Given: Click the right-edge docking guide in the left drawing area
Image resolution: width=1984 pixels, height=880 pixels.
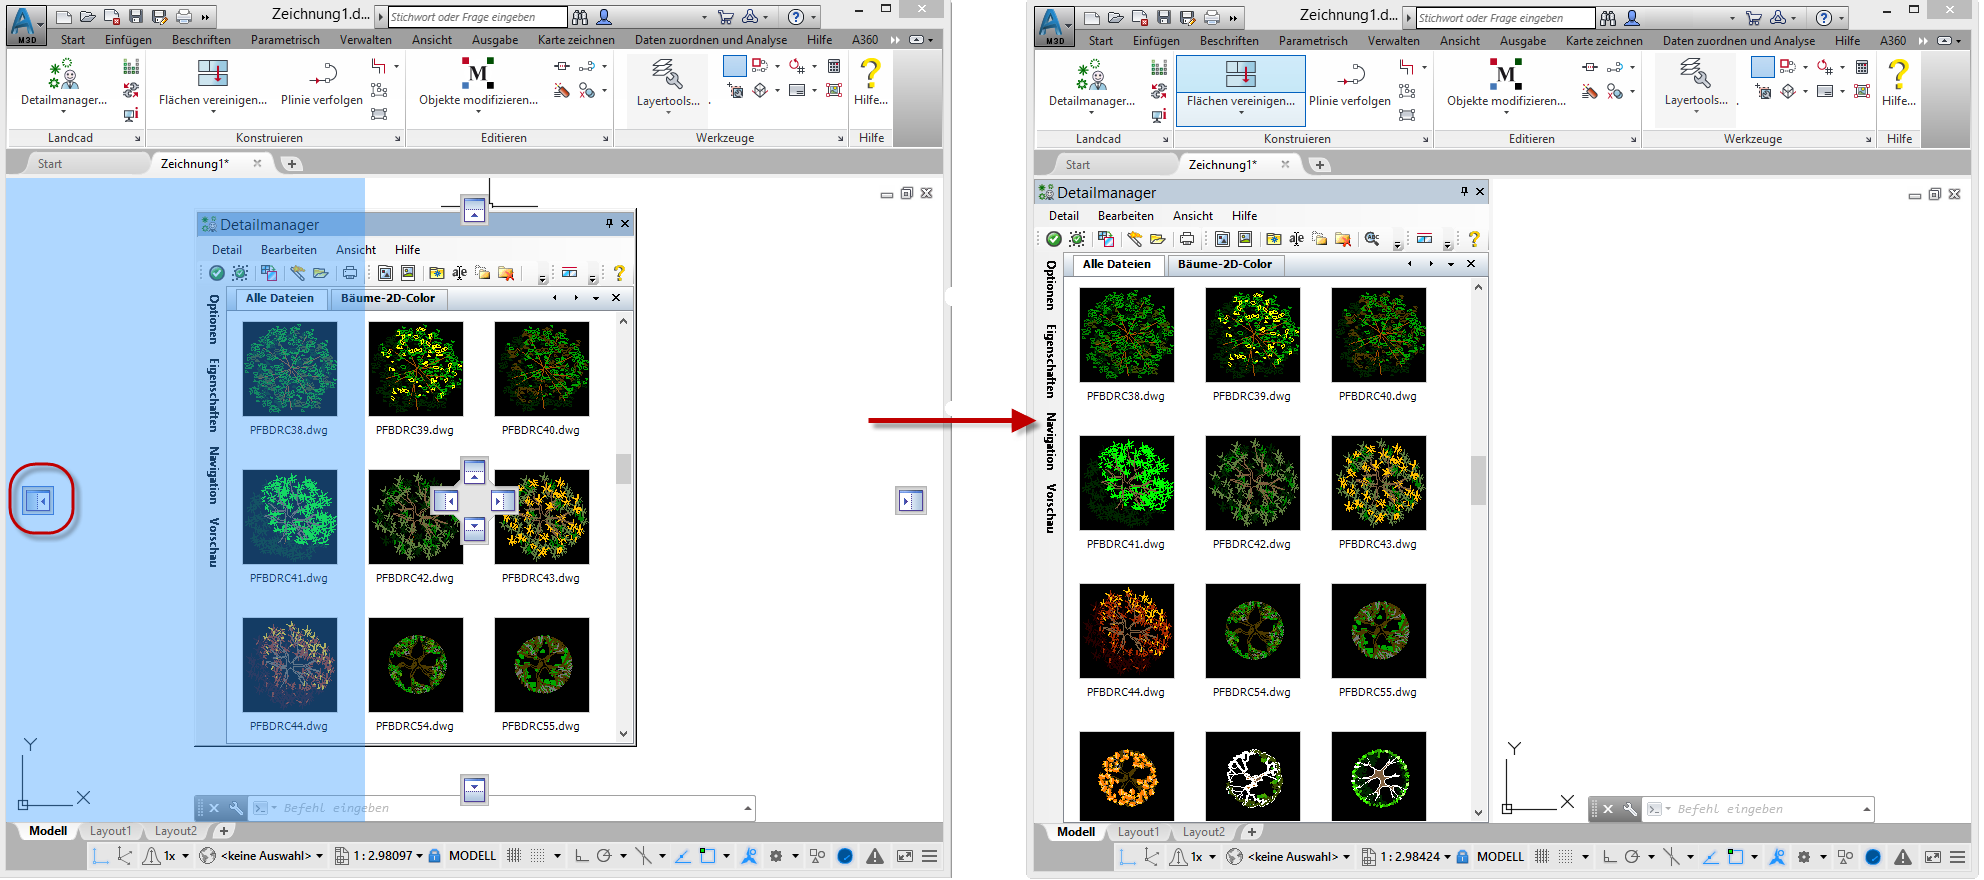Looking at the screenshot, I should click(x=910, y=500).
